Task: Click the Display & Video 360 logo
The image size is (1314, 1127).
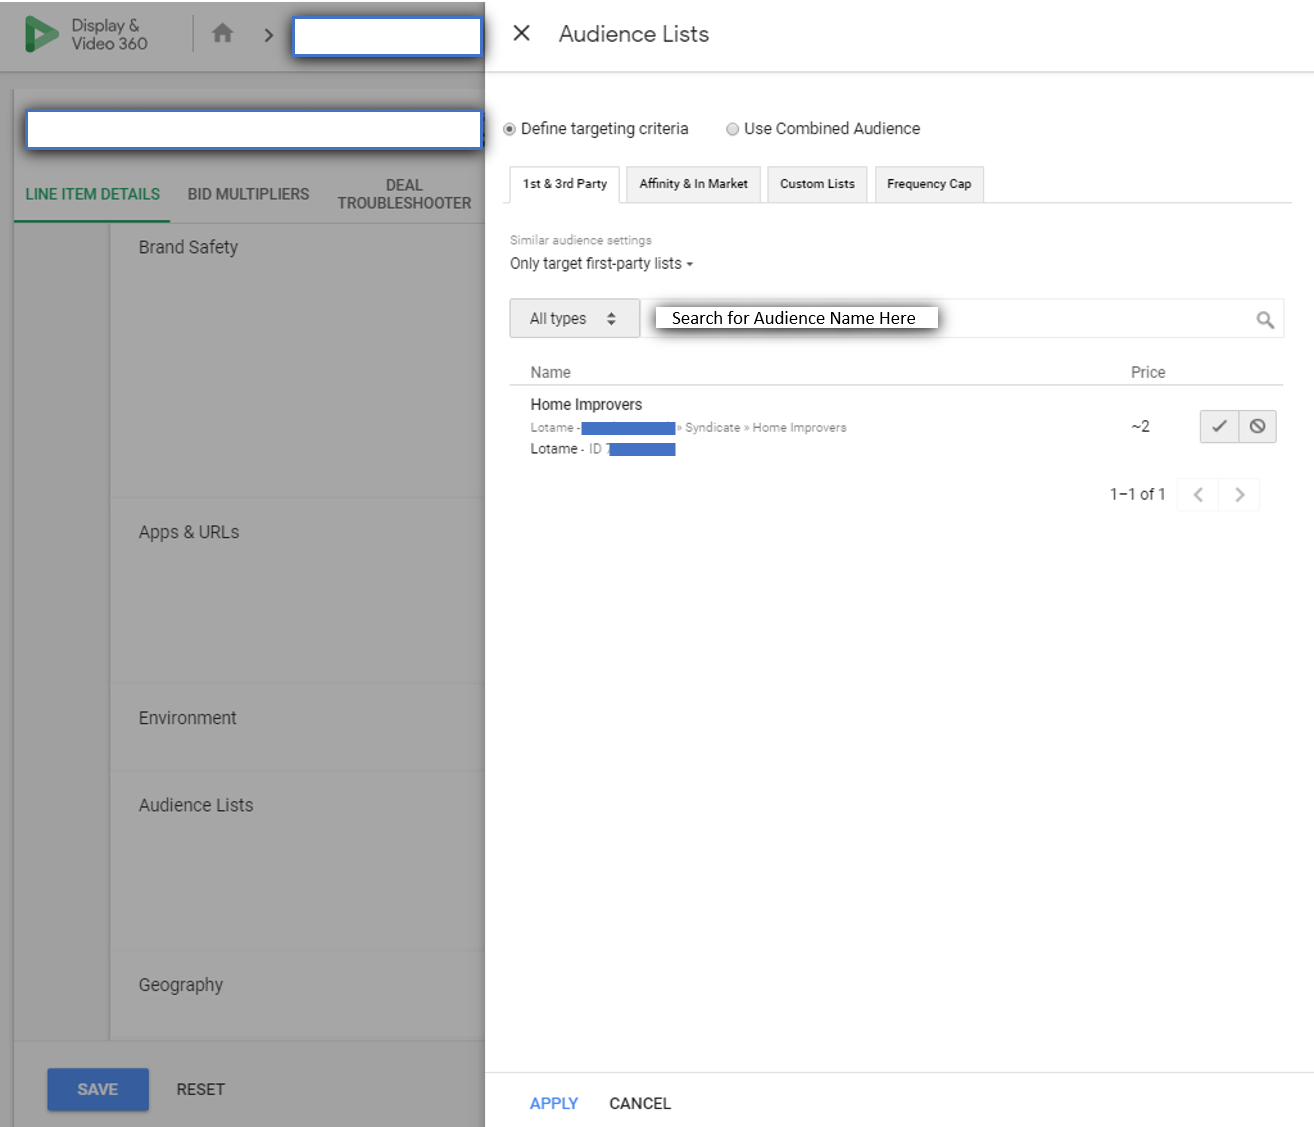Action: 86,34
